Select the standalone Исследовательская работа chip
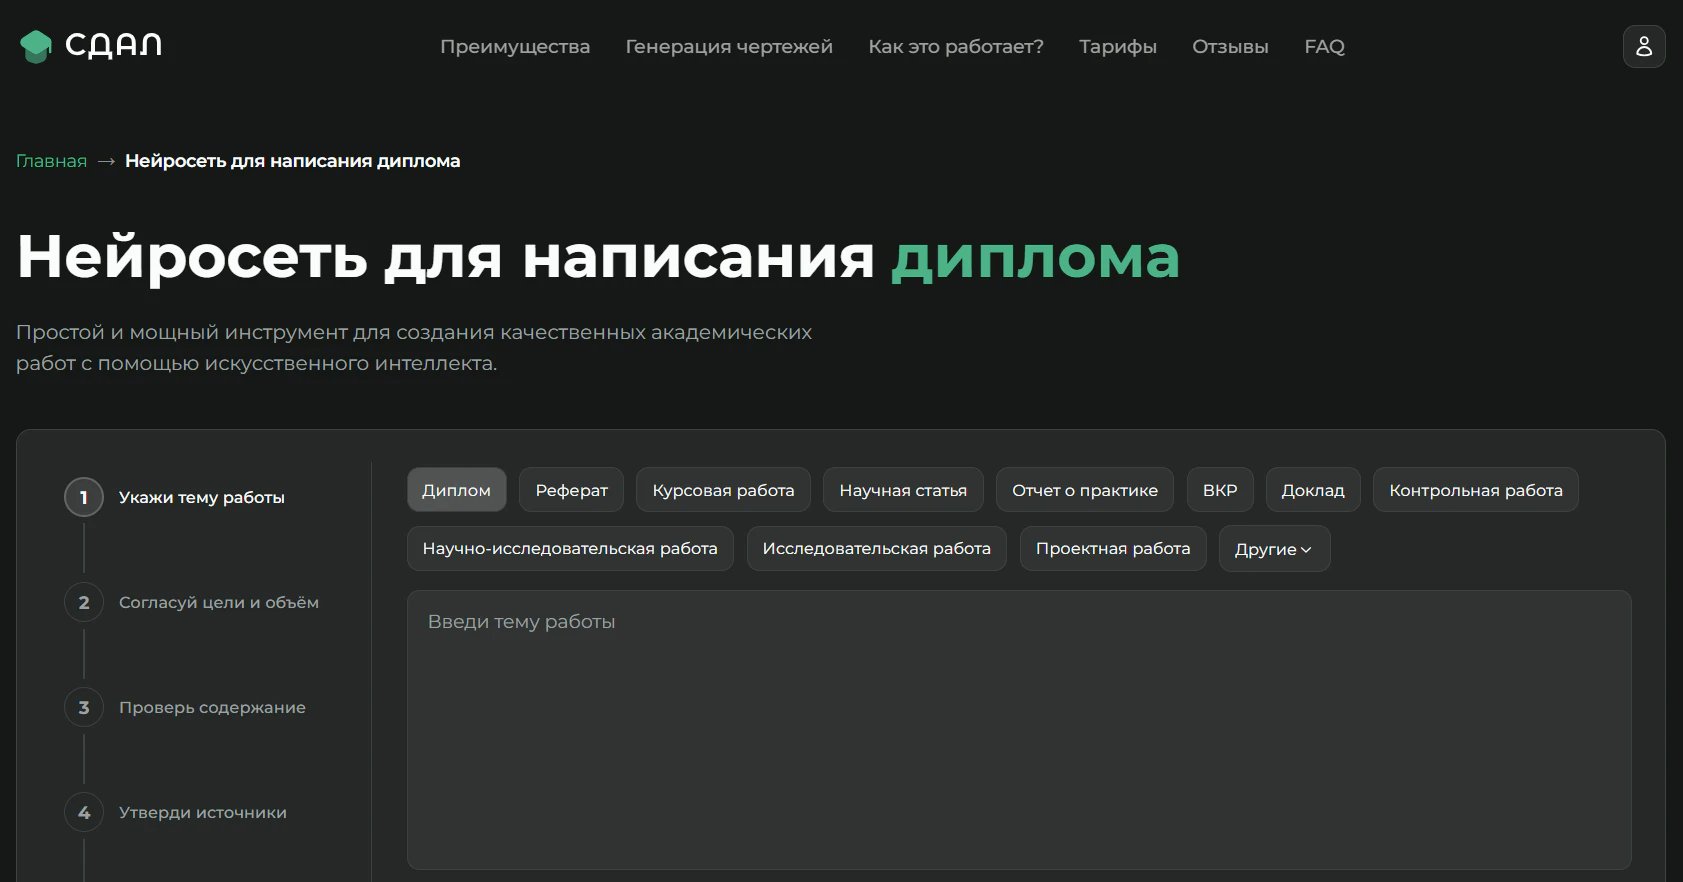This screenshot has width=1683, height=882. (x=876, y=549)
